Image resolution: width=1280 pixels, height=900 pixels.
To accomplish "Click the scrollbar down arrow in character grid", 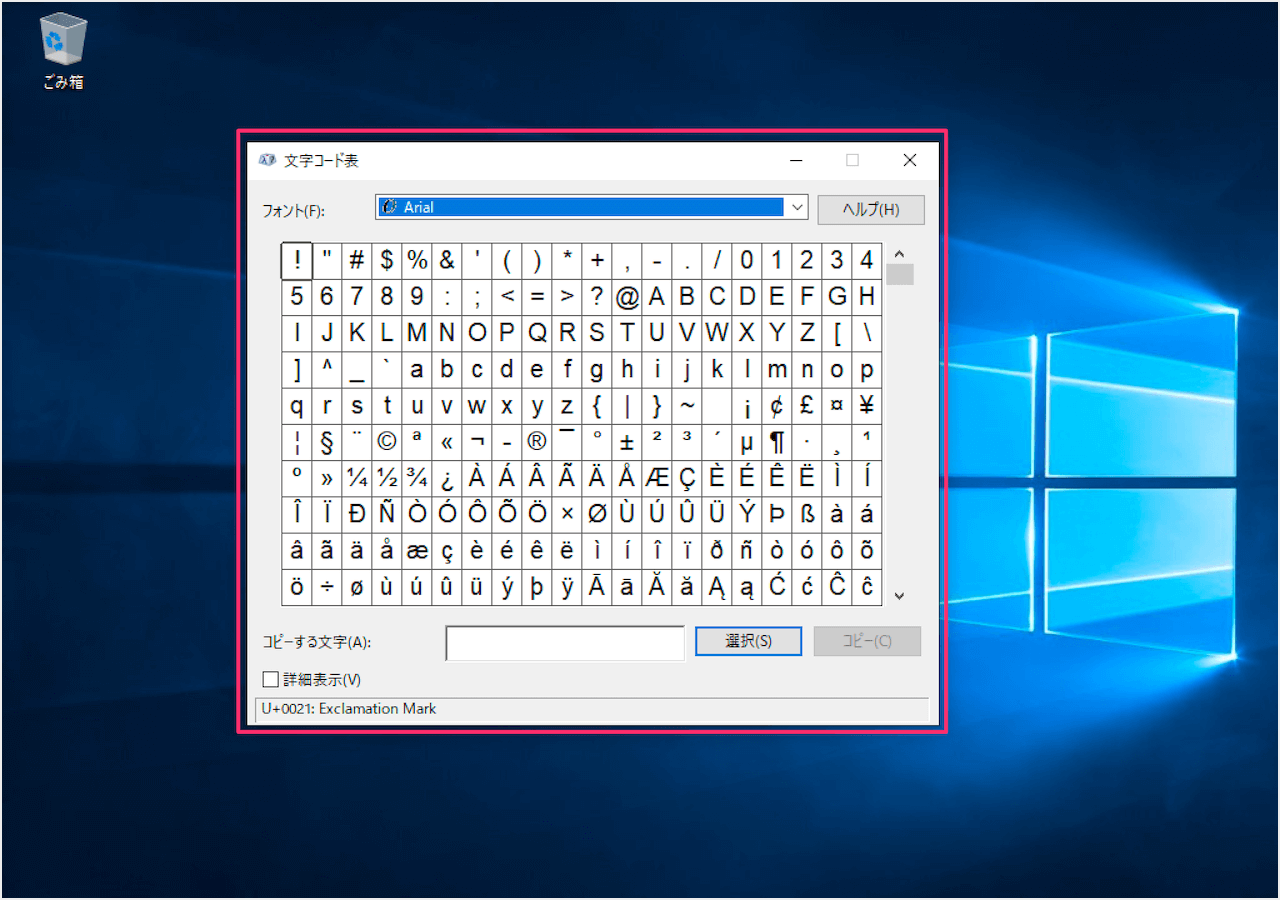I will [899, 596].
